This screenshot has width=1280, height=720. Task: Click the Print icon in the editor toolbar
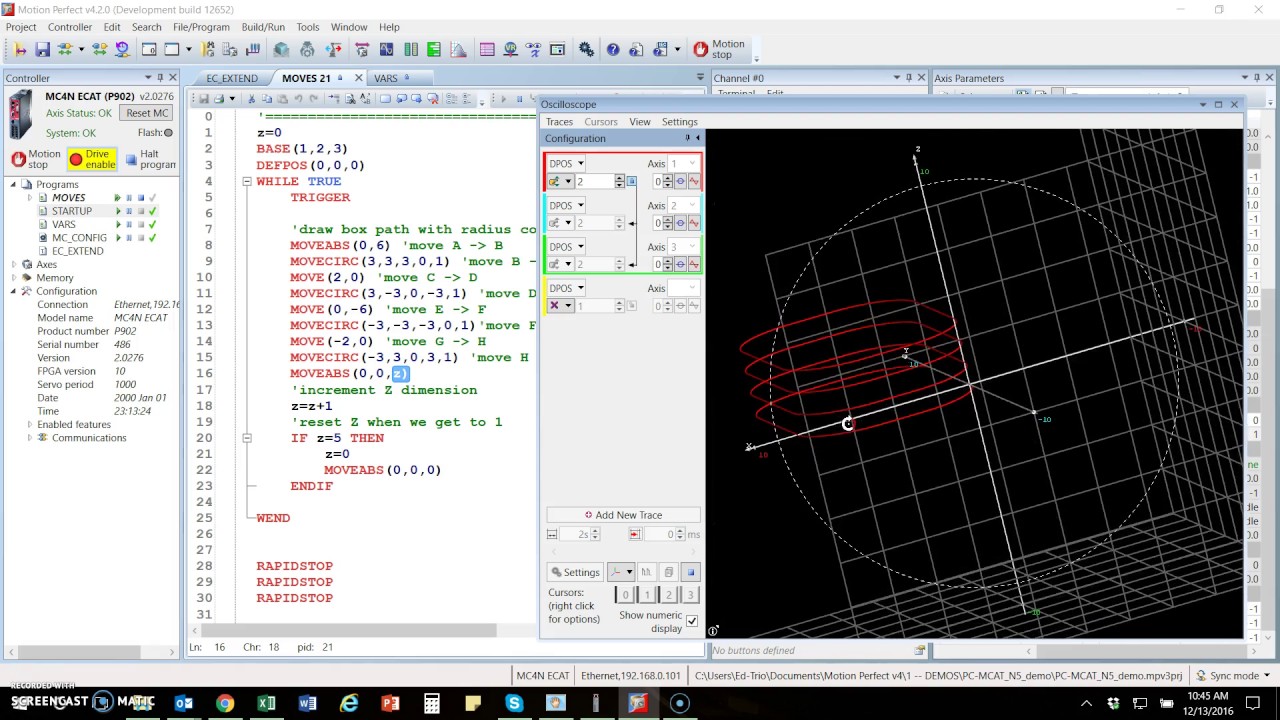point(219,99)
